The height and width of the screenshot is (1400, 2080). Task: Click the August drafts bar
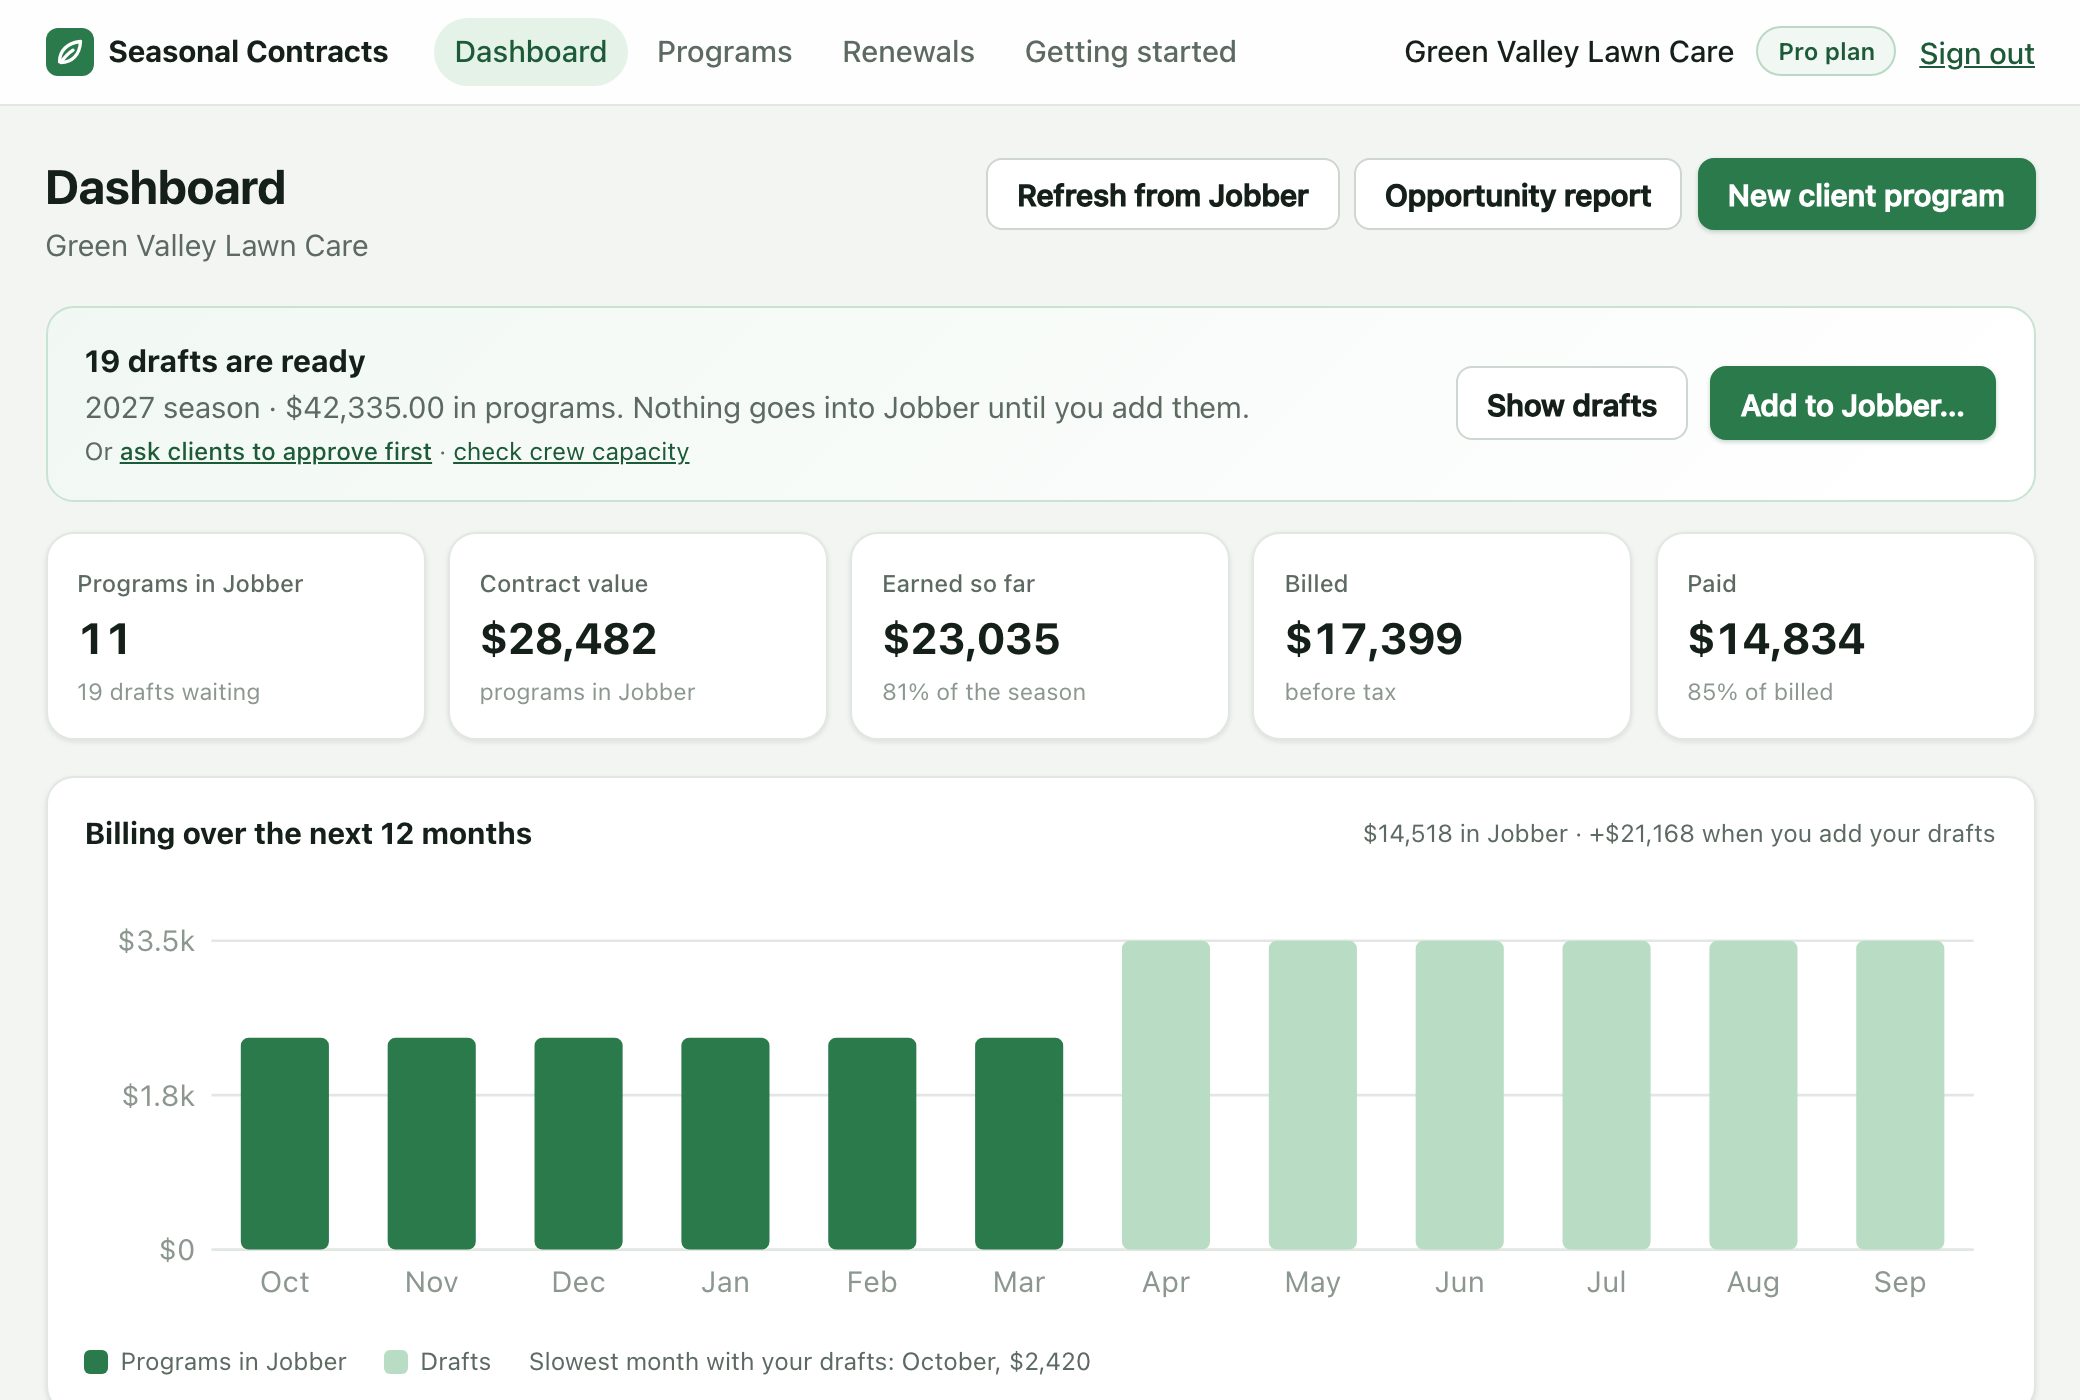point(1753,1095)
